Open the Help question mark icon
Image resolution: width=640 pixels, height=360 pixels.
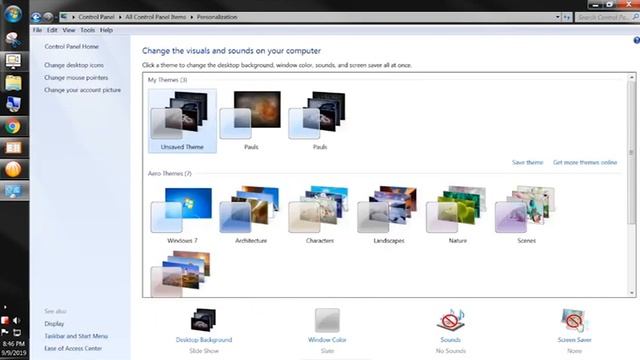[x=636, y=40]
